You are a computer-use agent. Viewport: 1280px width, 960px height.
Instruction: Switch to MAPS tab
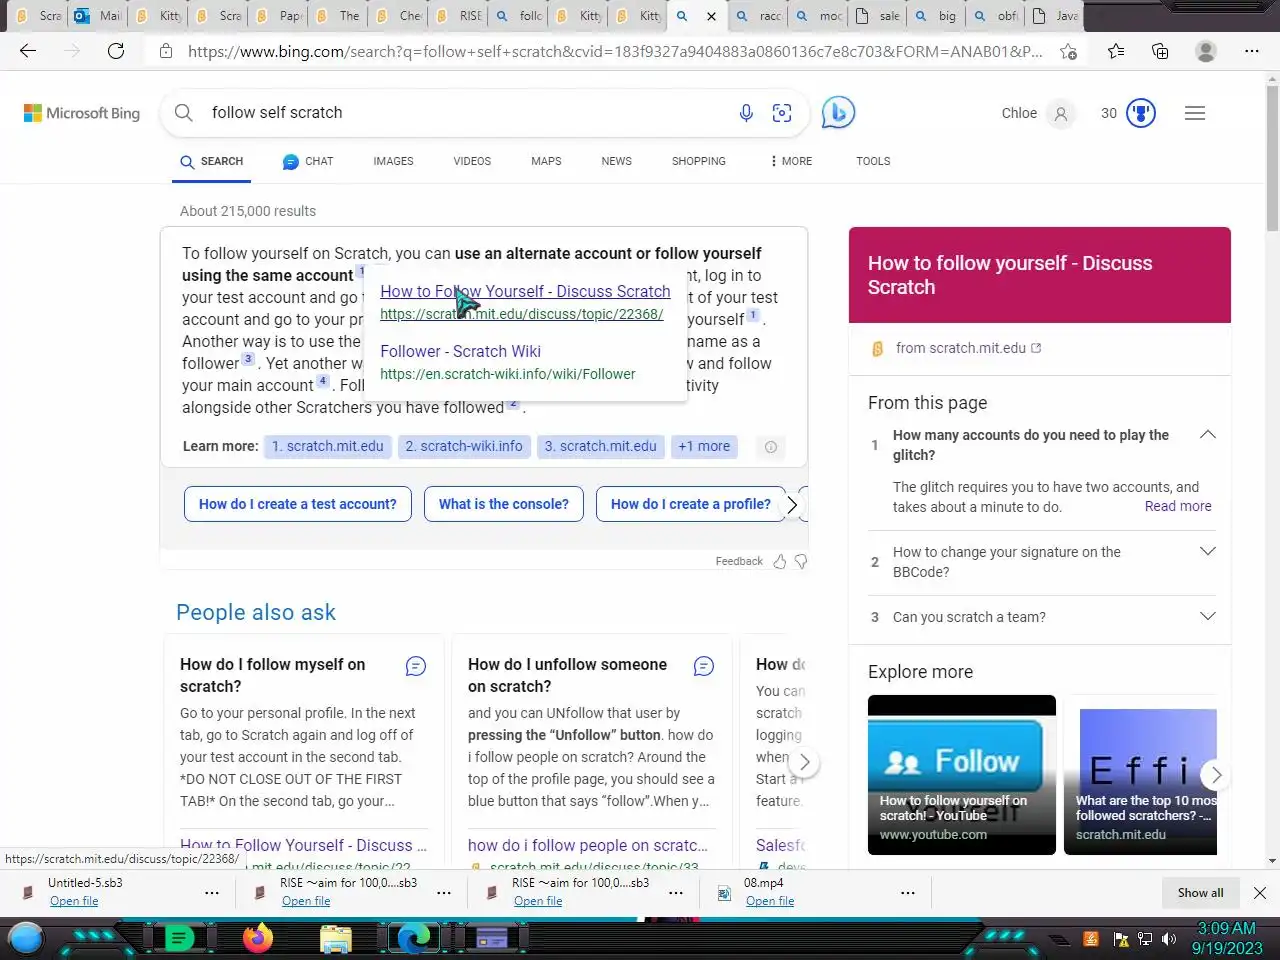pyautogui.click(x=546, y=161)
